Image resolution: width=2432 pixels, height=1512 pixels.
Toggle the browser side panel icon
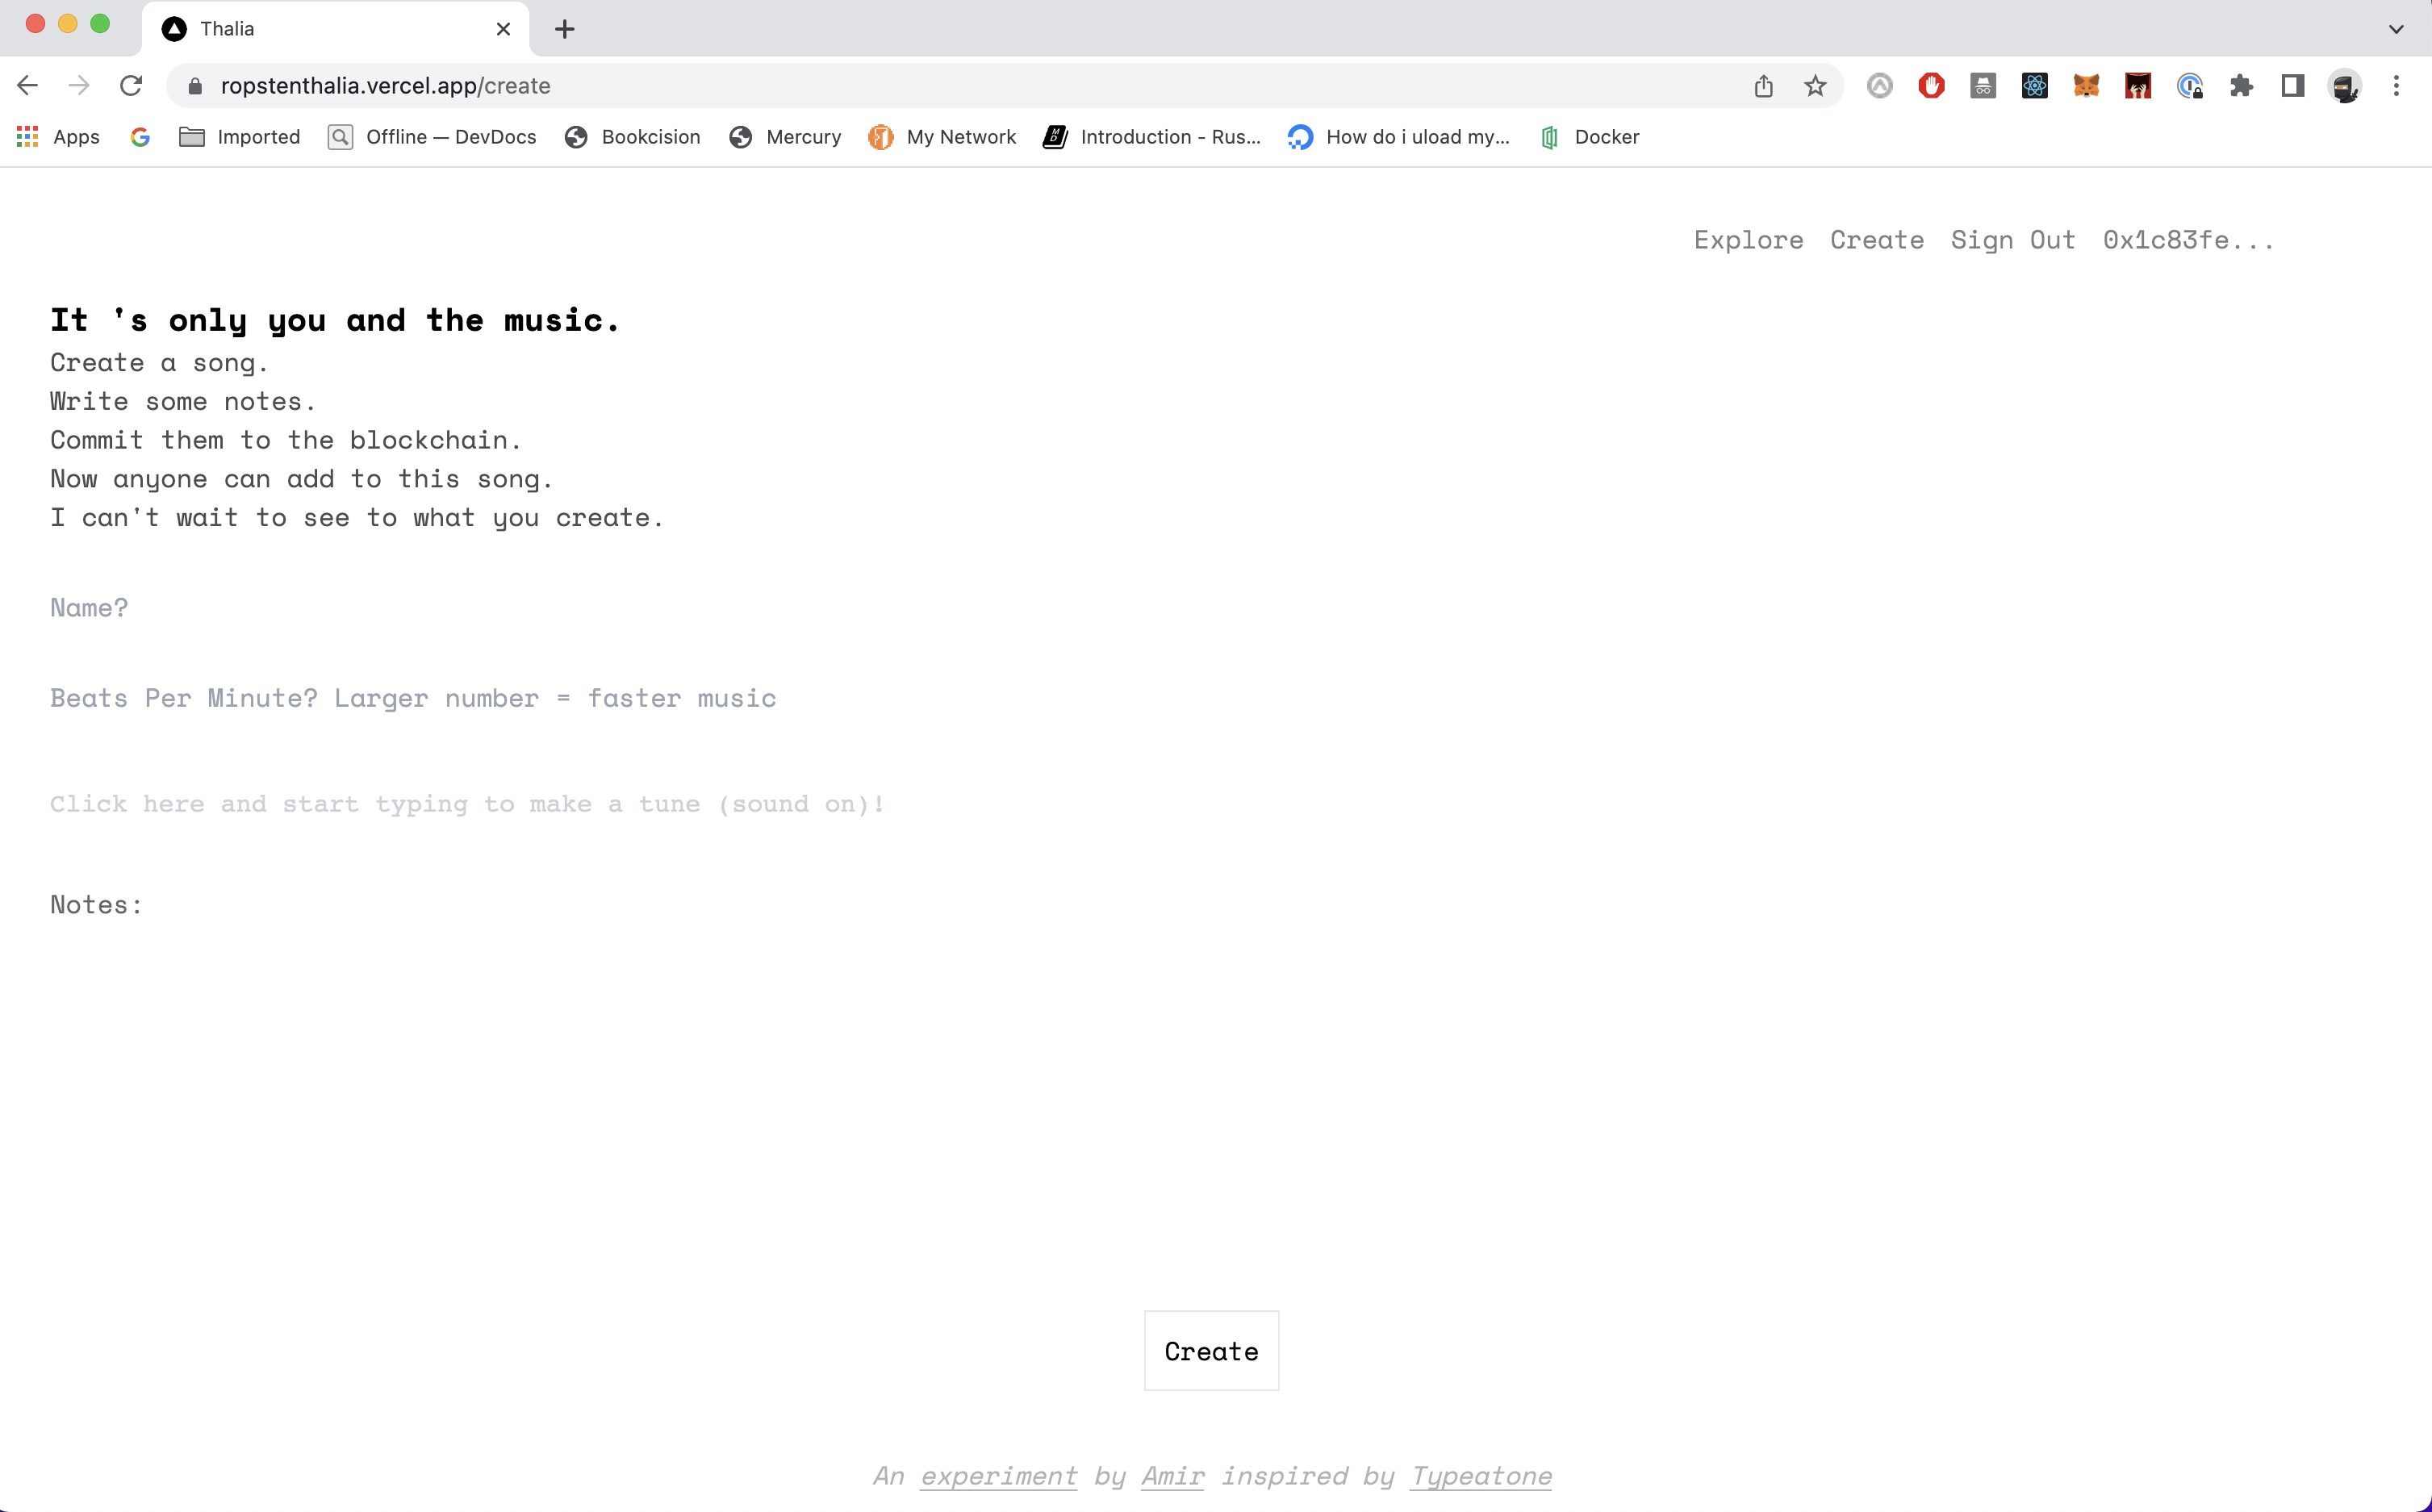tap(2293, 86)
